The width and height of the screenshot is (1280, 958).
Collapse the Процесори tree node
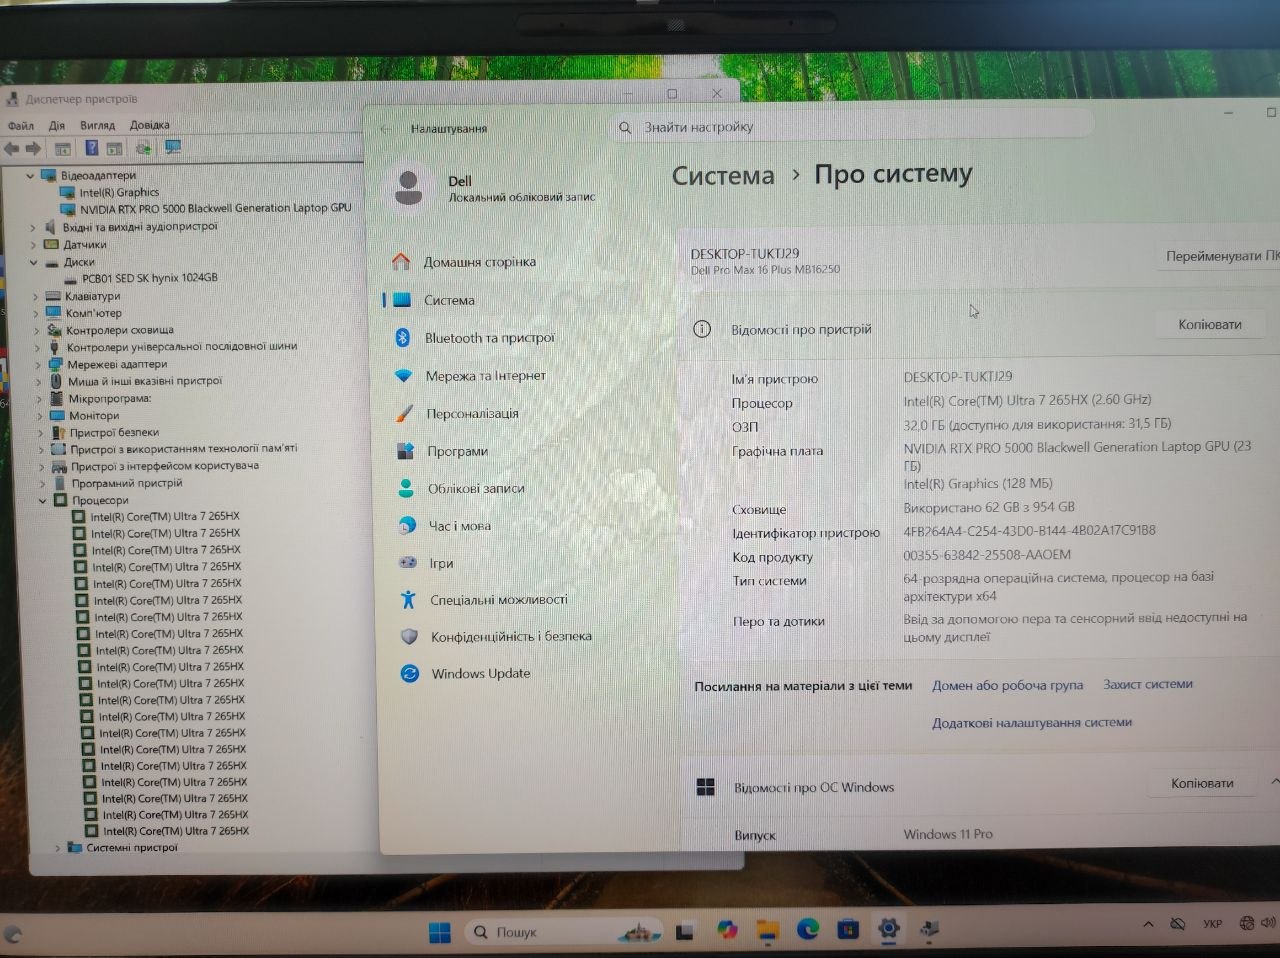pyautogui.click(x=42, y=500)
